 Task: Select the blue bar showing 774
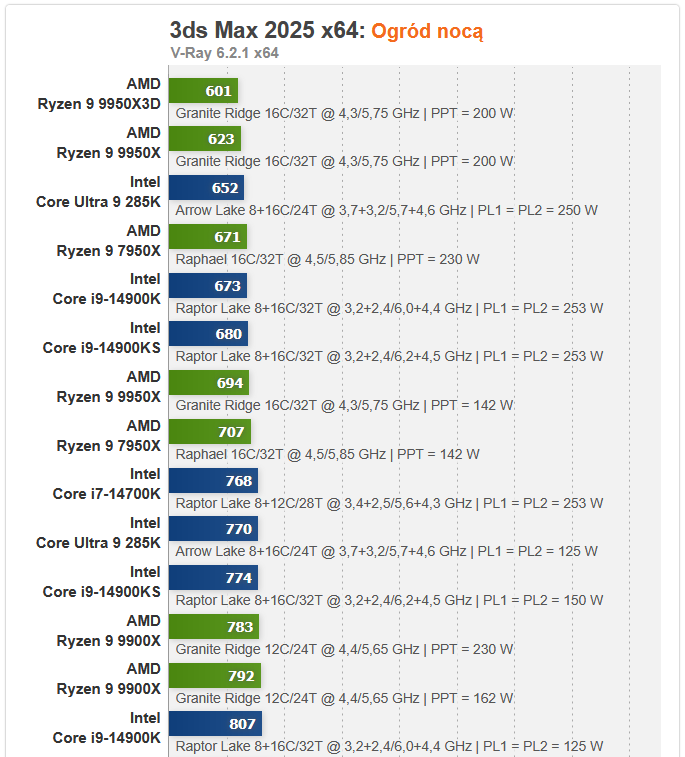point(214,578)
